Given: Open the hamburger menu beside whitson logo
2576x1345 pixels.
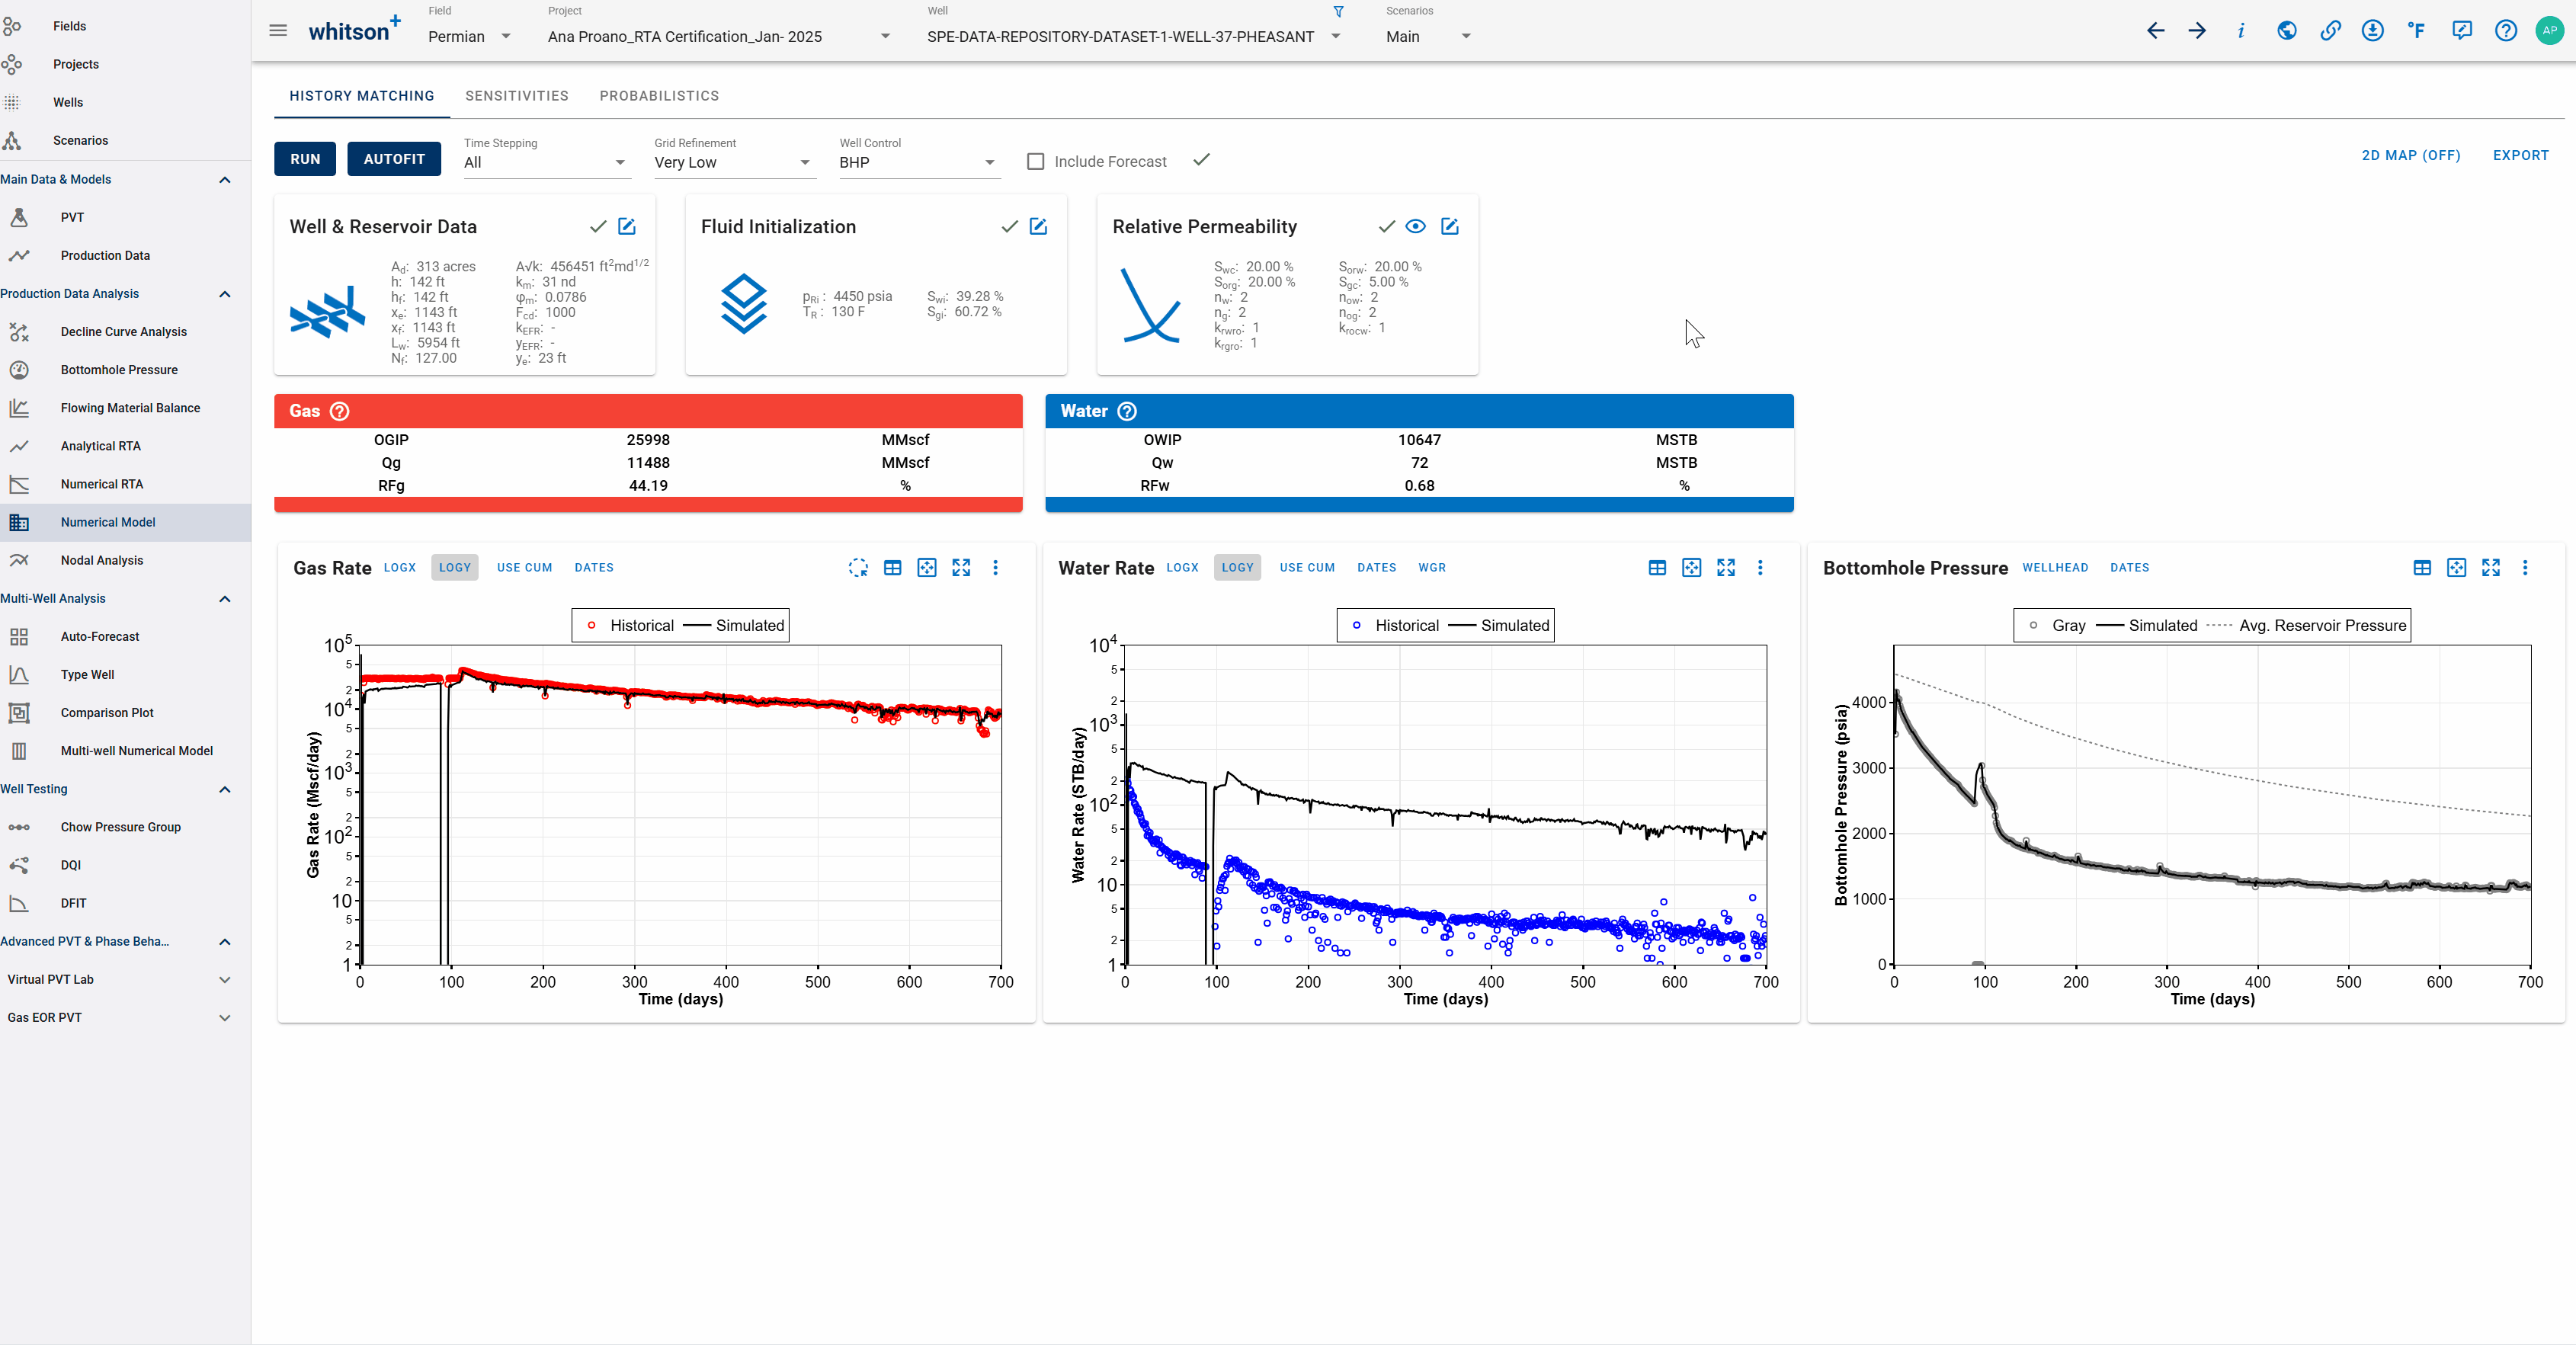Looking at the screenshot, I should (278, 31).
